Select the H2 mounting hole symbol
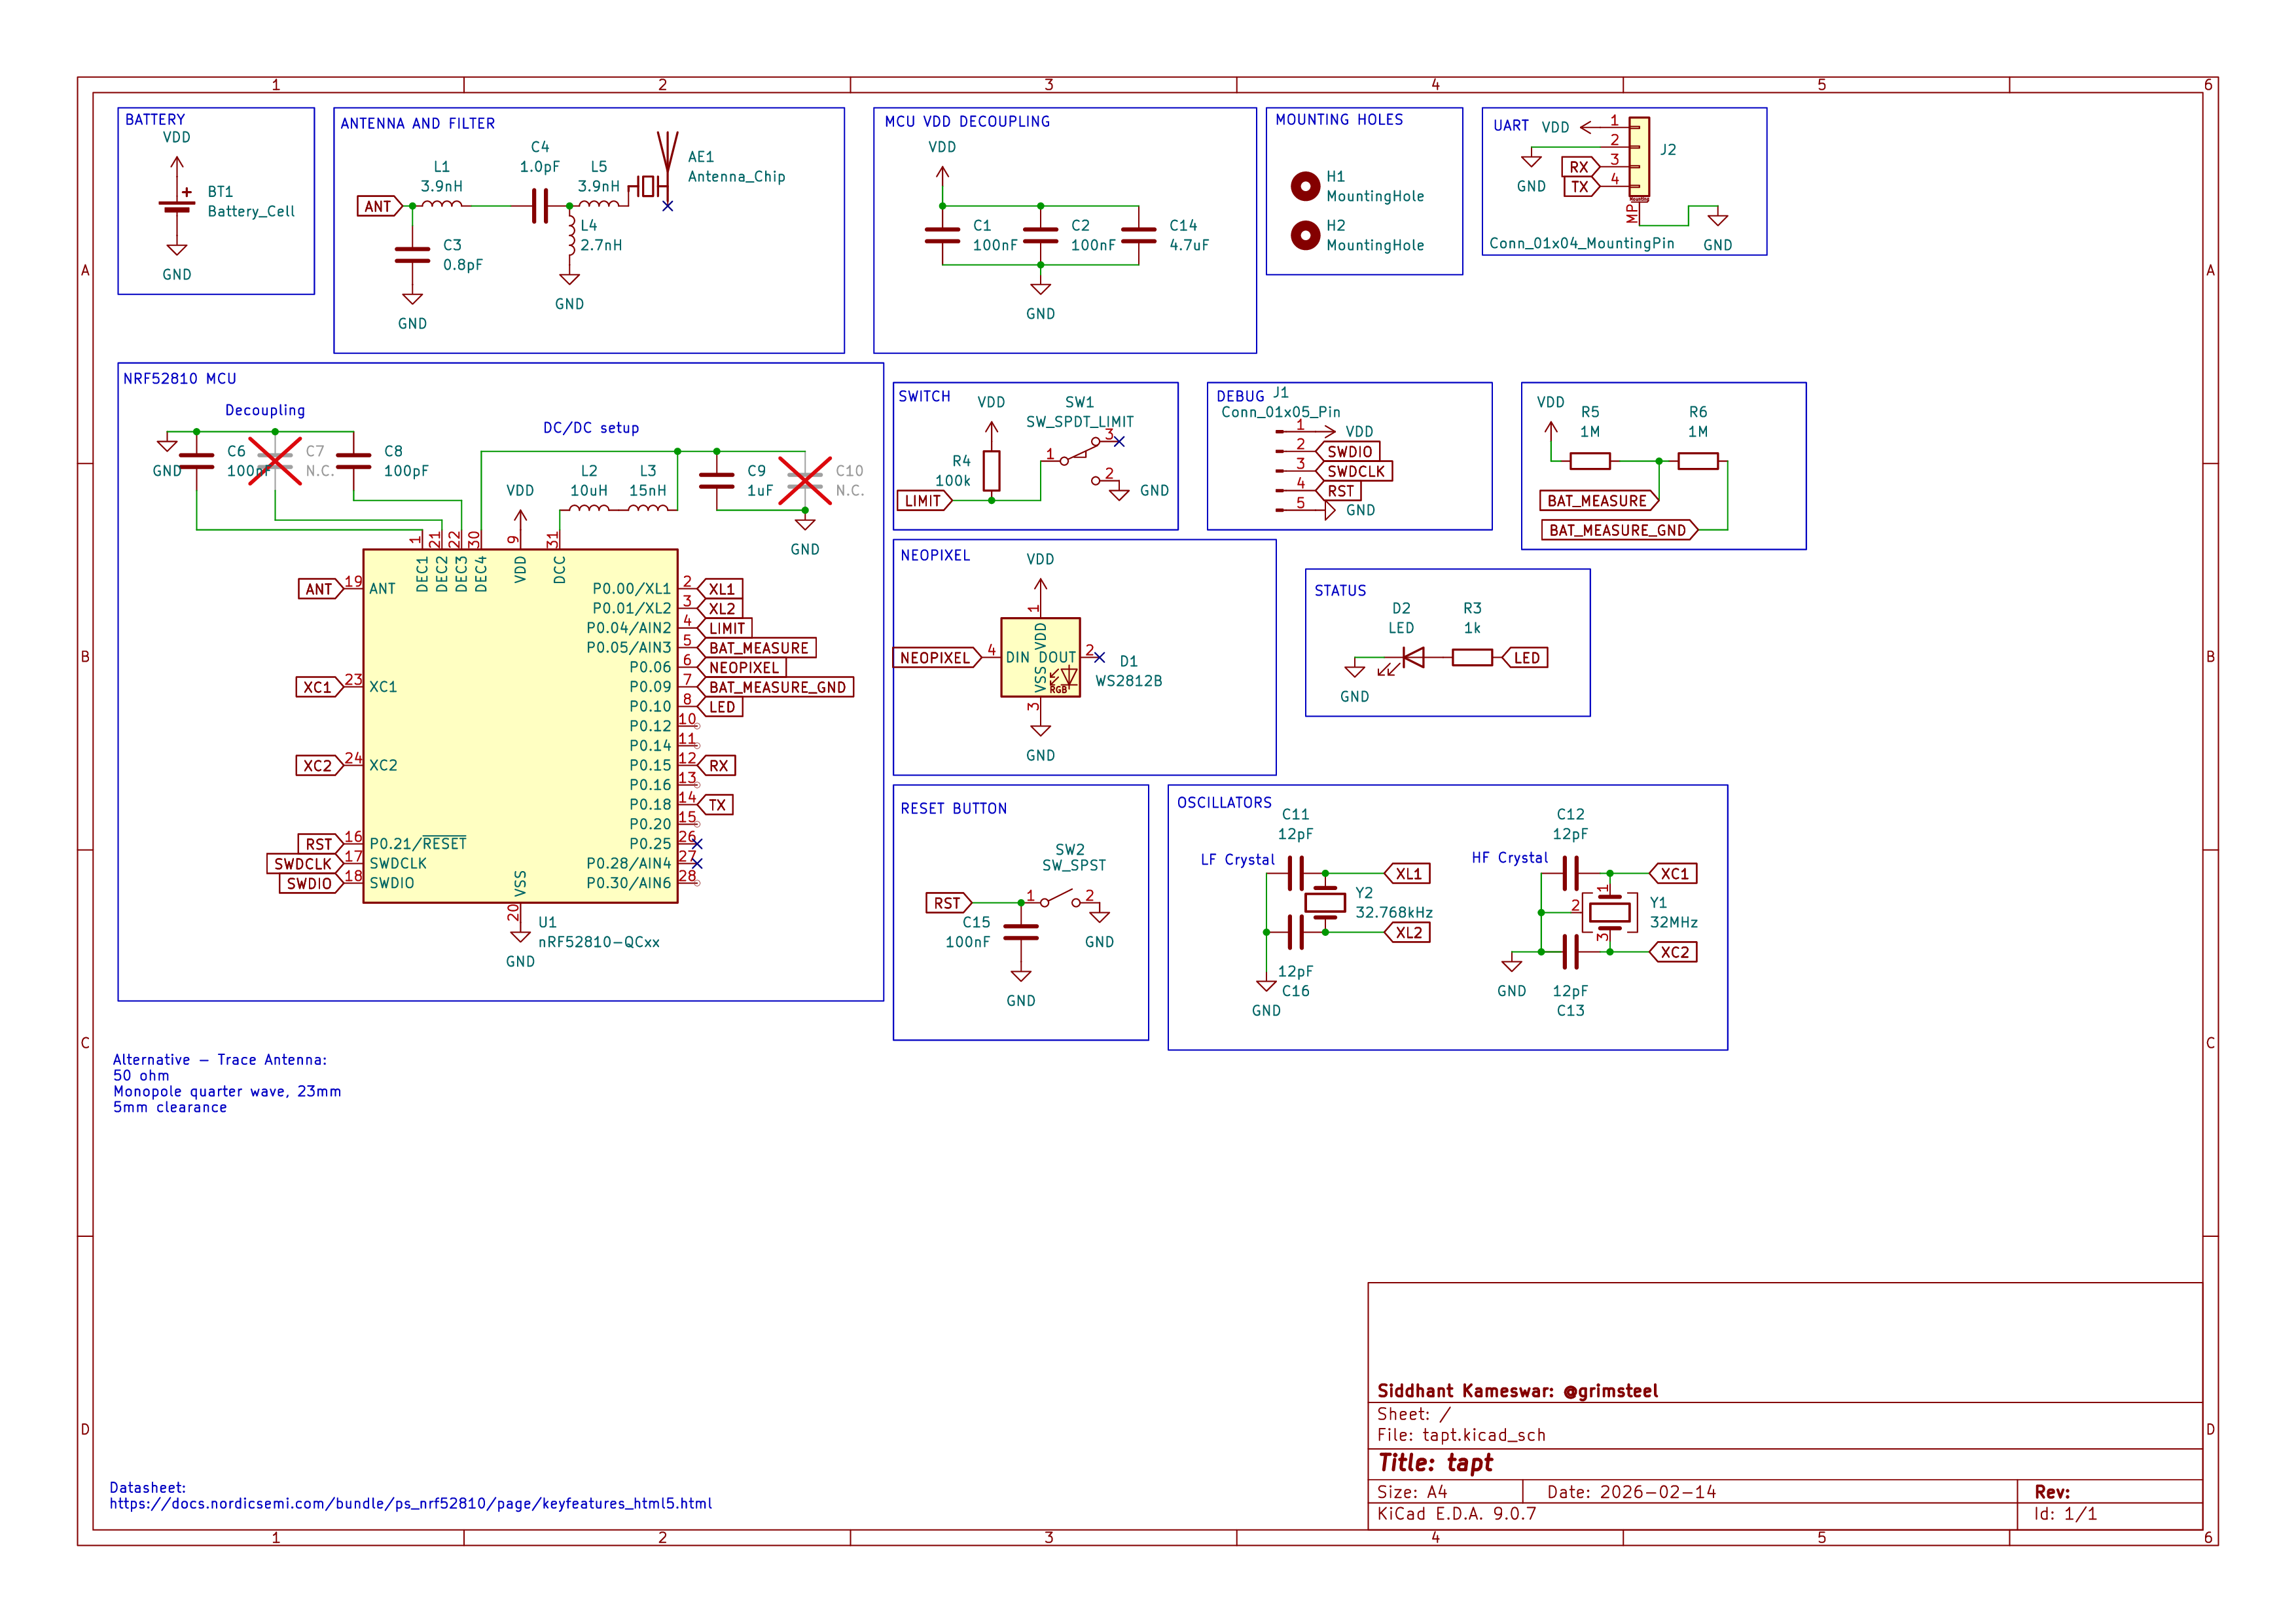 pyautogui.click(x=1305, y=235)
